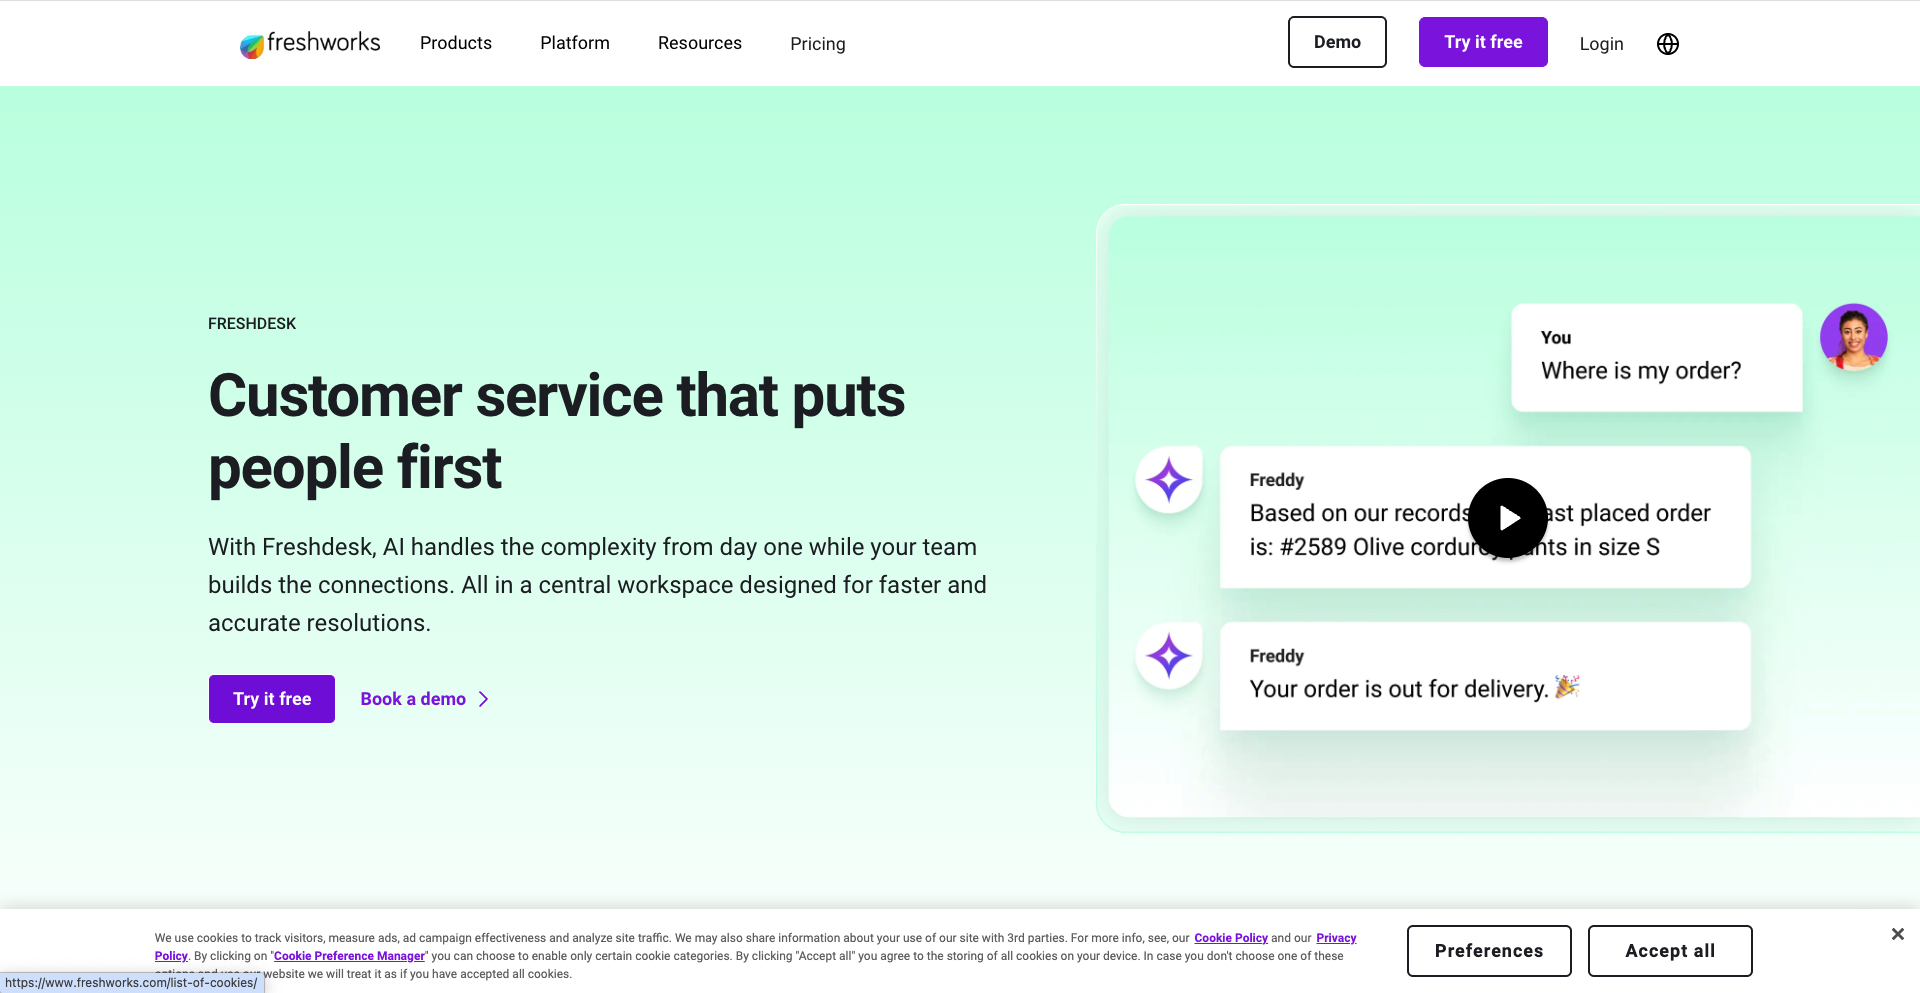Open the Products menu

click(x=455, y=43)
